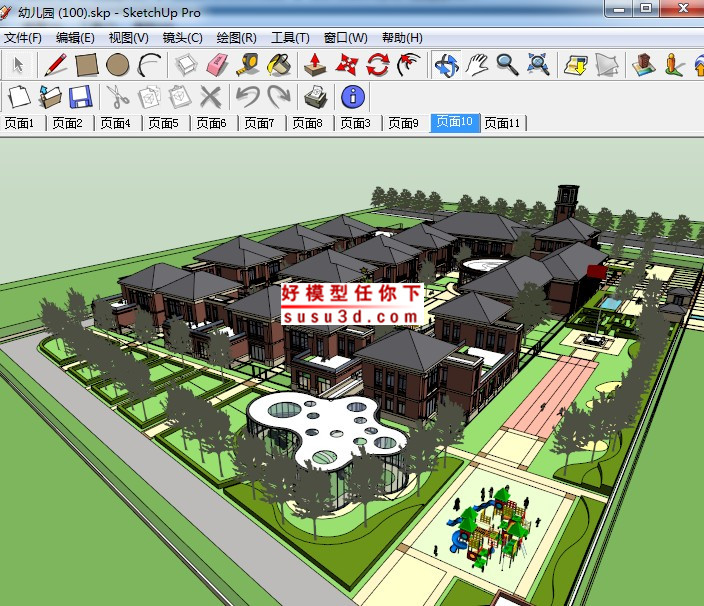Select the Rotate tool
Screen dimensions: 704x606
click(378, 65)
